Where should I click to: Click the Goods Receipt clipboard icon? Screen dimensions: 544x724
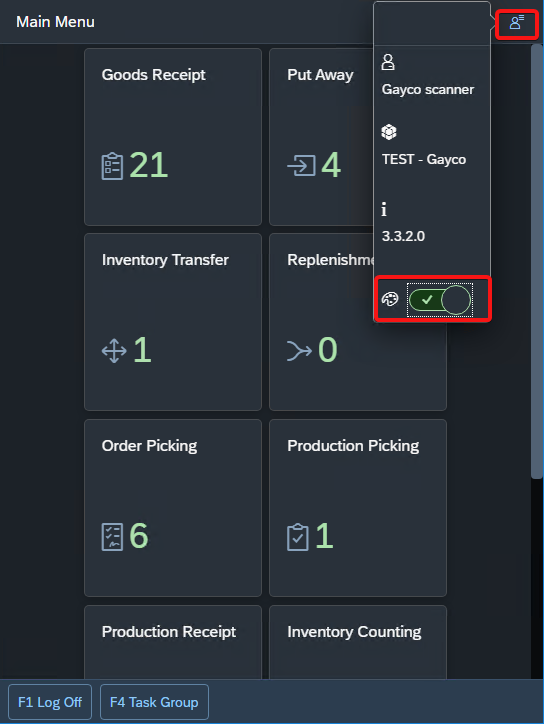click(112, 166)
